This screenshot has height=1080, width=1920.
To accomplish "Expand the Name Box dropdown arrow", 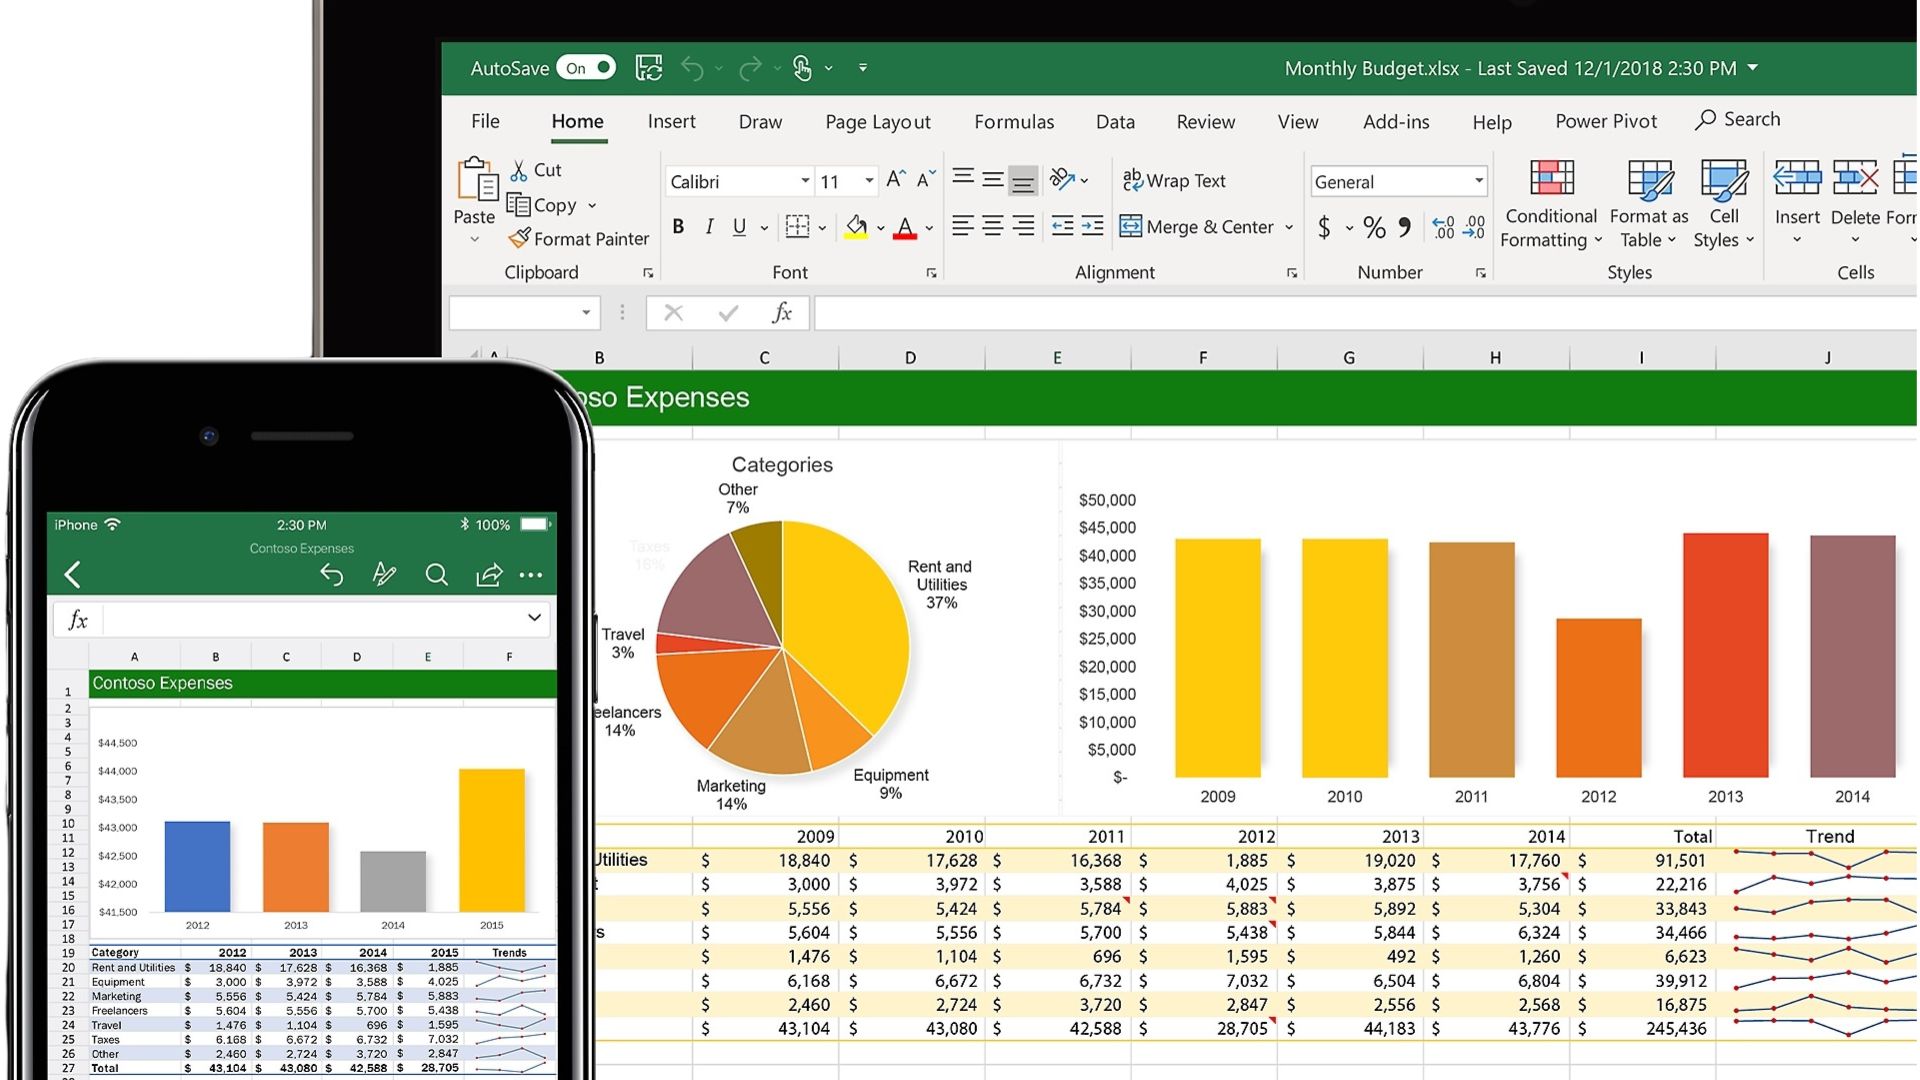I will [x=586, y=314].
